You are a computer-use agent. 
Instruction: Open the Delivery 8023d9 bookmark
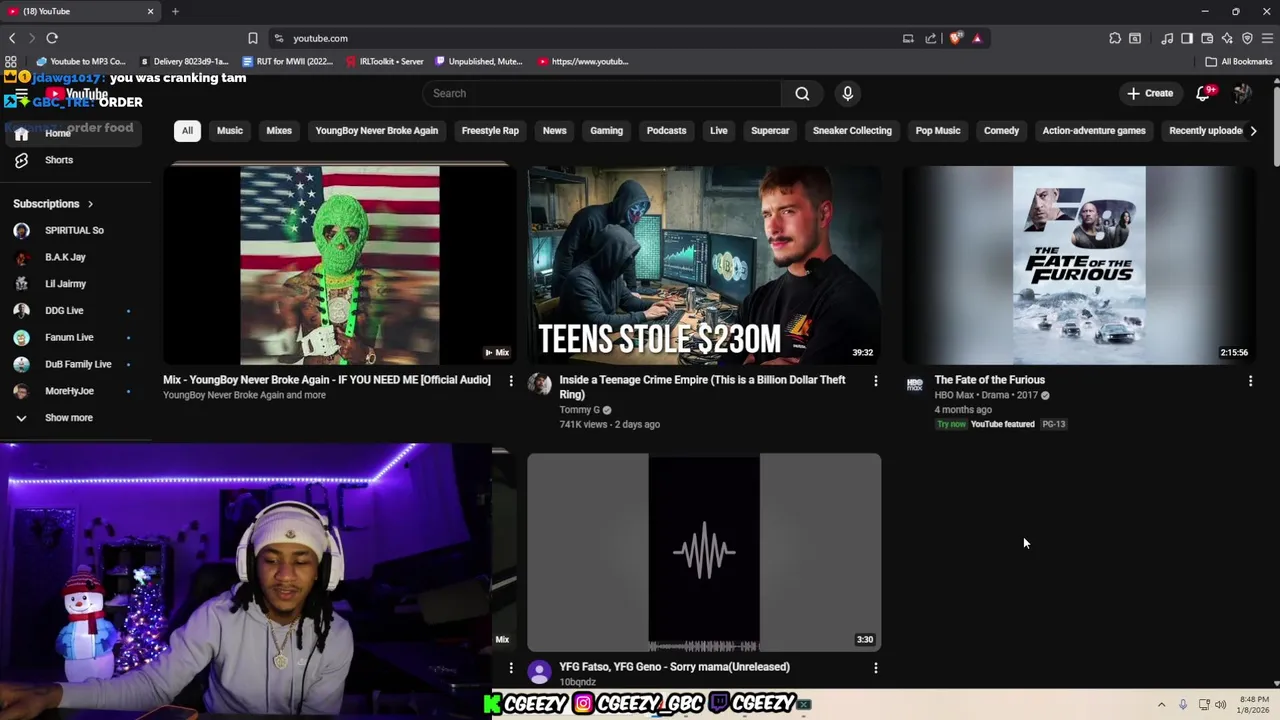point(185,61)
